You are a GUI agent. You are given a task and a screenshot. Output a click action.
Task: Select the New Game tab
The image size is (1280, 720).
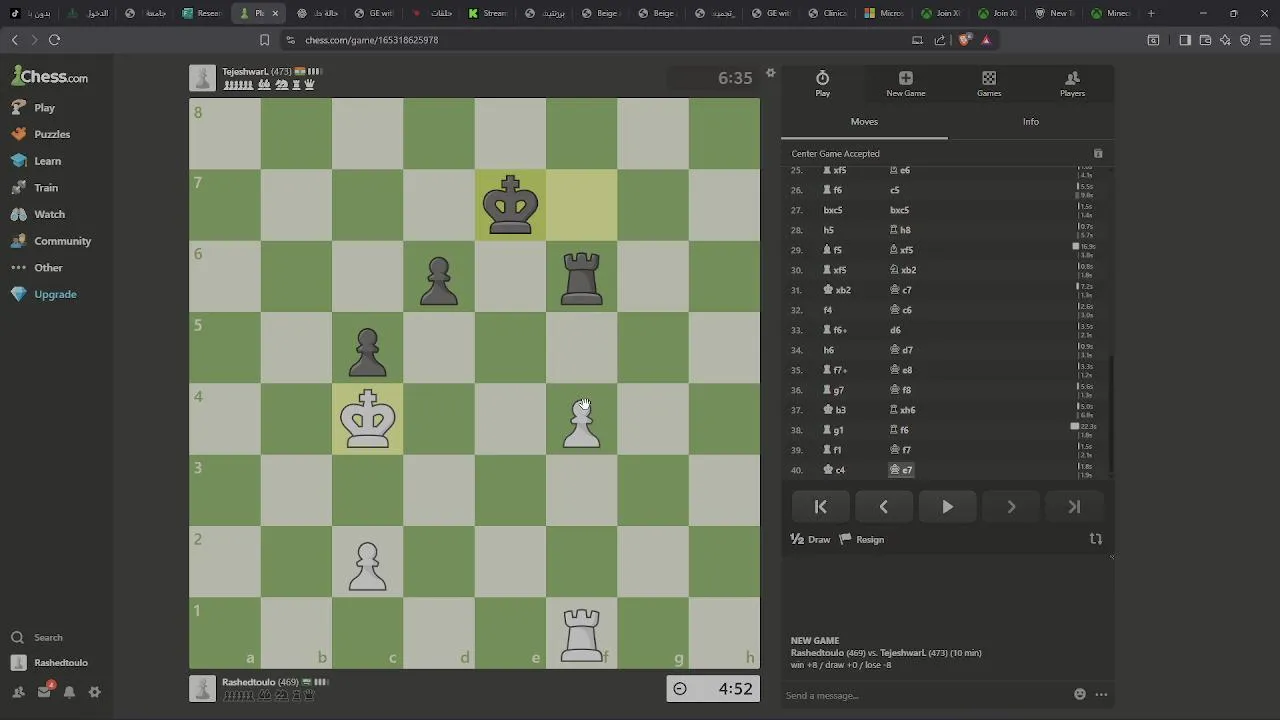coord(905,84)
